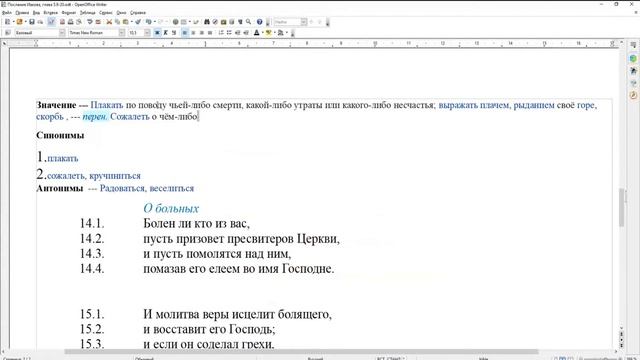Toggle Bold formatting
640x360 pixels.
(x=157, y=33)
